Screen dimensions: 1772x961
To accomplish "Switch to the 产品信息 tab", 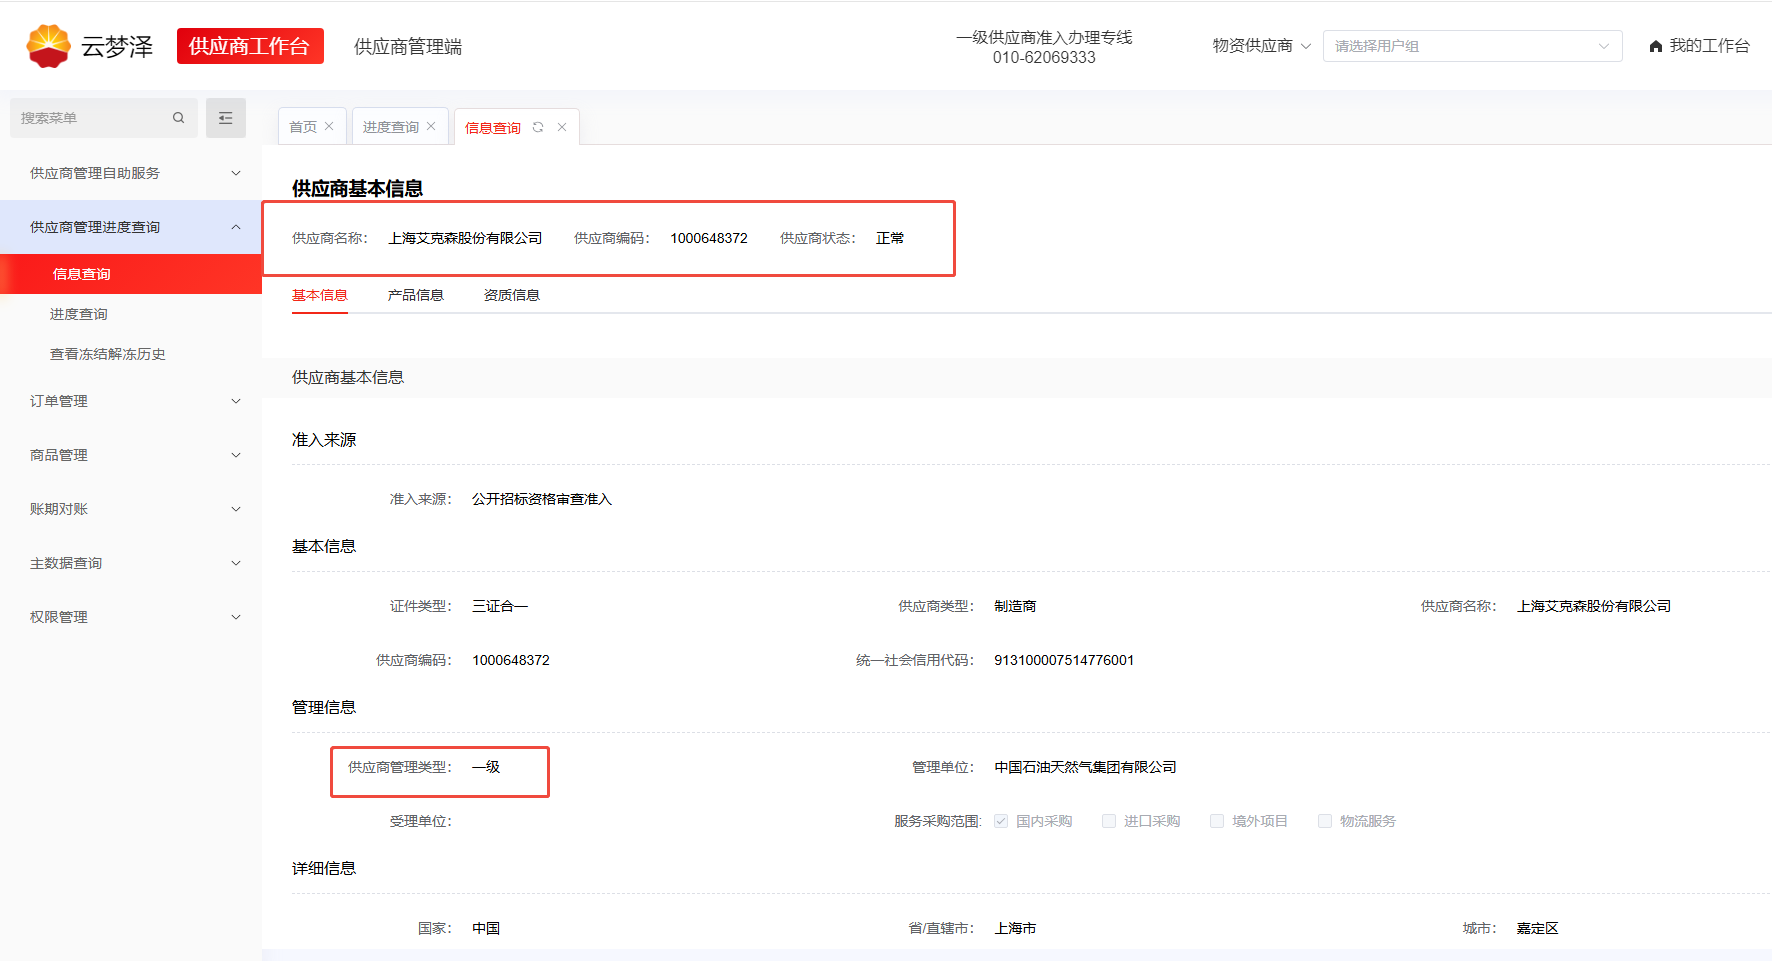I will [x=415, y=295].
